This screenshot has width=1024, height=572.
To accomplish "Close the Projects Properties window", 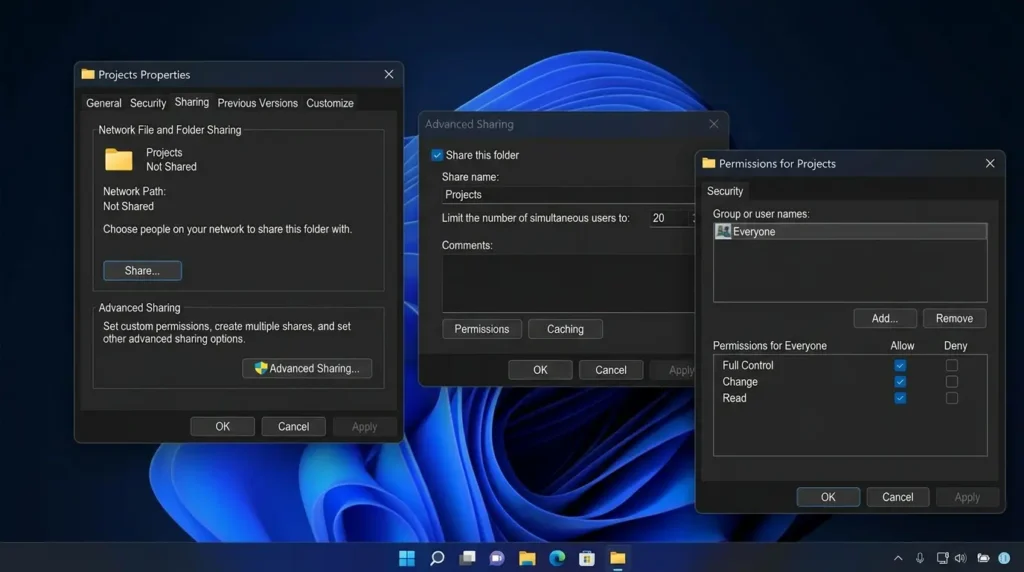I will click(389, 74).
